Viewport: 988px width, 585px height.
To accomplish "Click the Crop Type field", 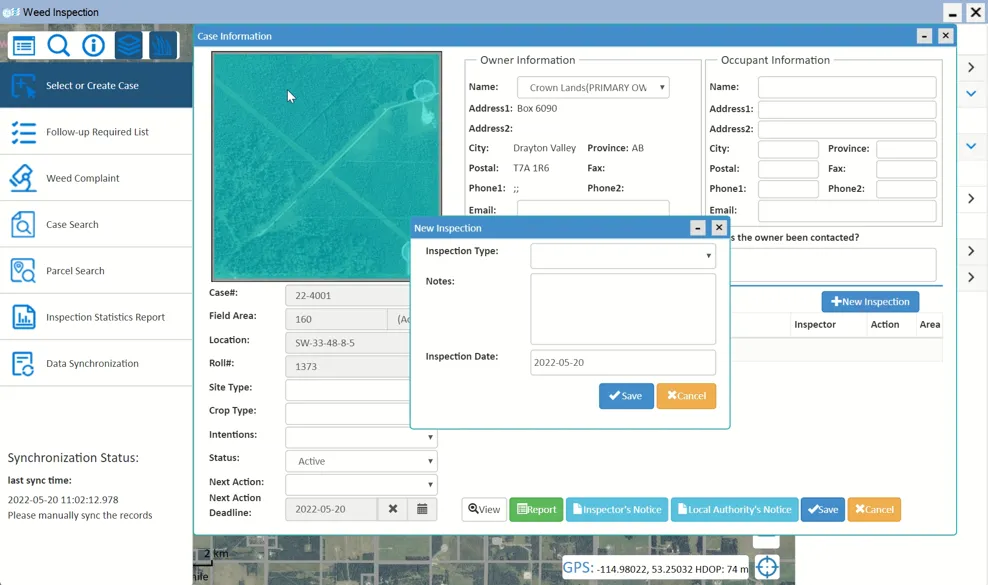I will 348,414.
